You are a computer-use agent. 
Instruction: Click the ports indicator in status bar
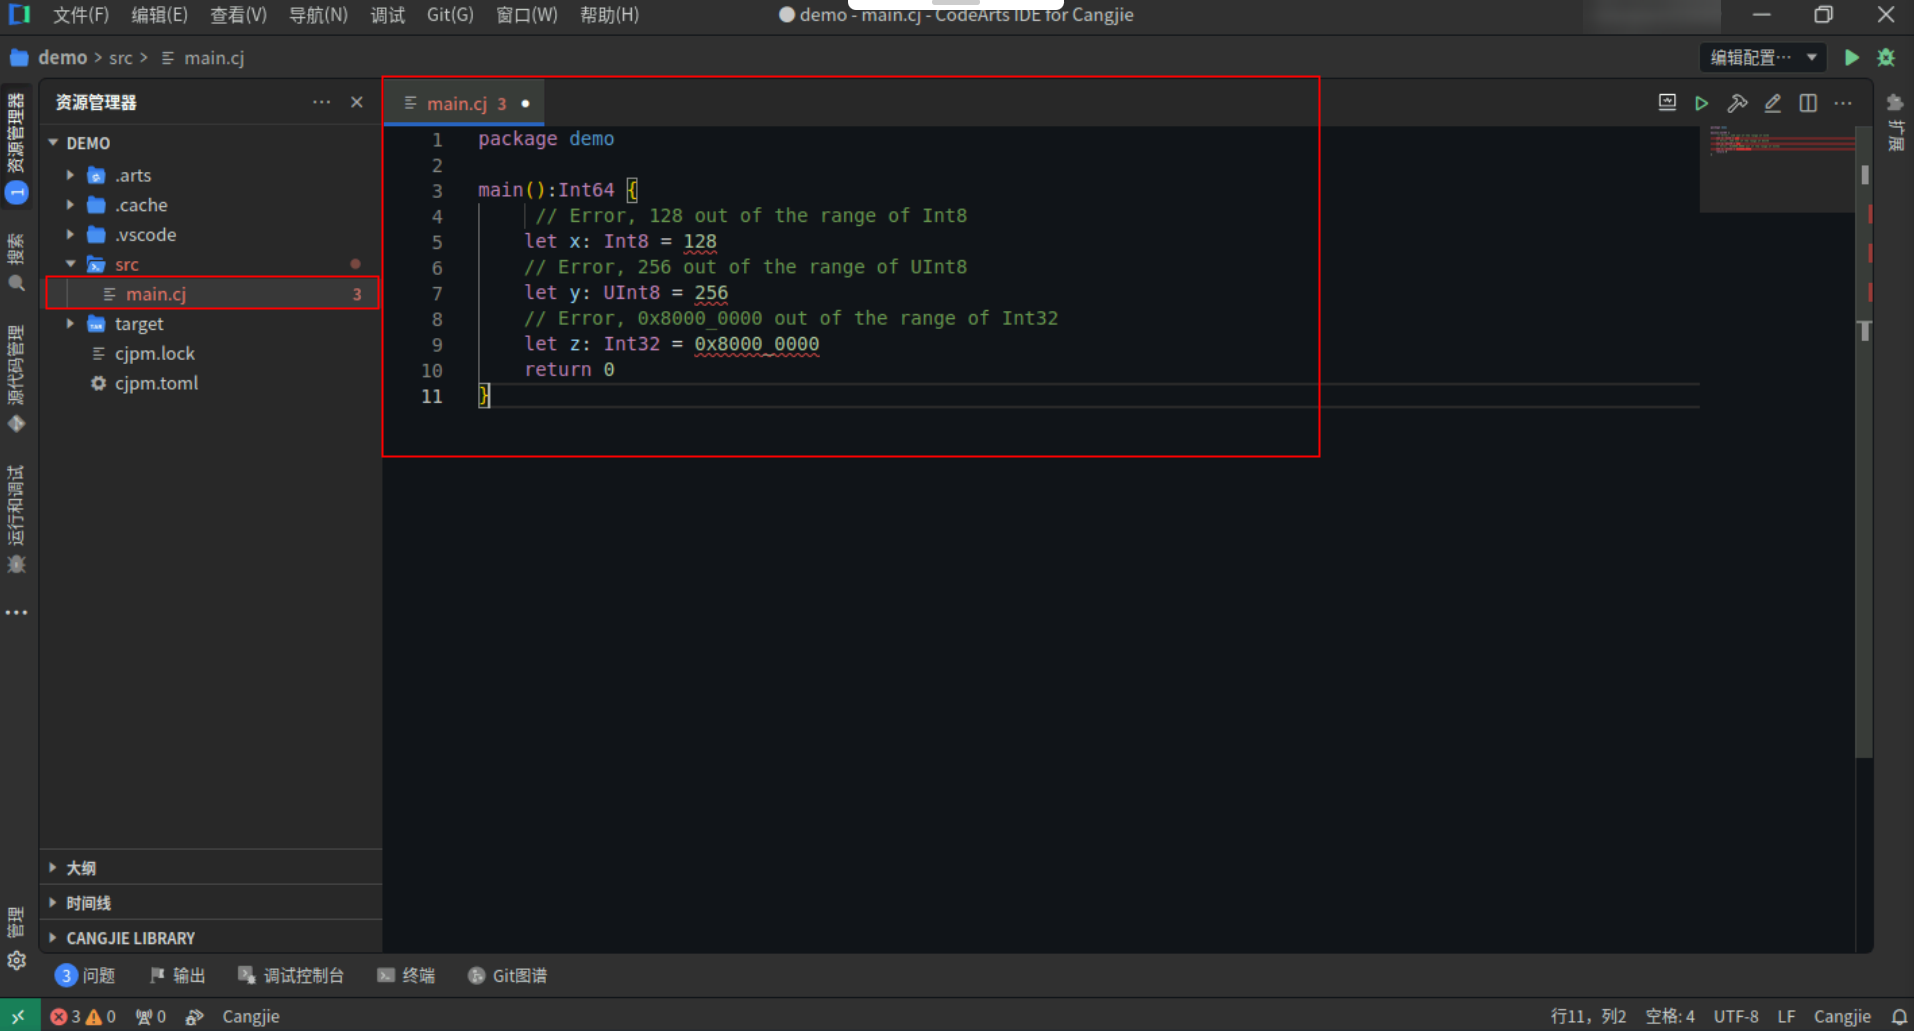[151, 1016]
